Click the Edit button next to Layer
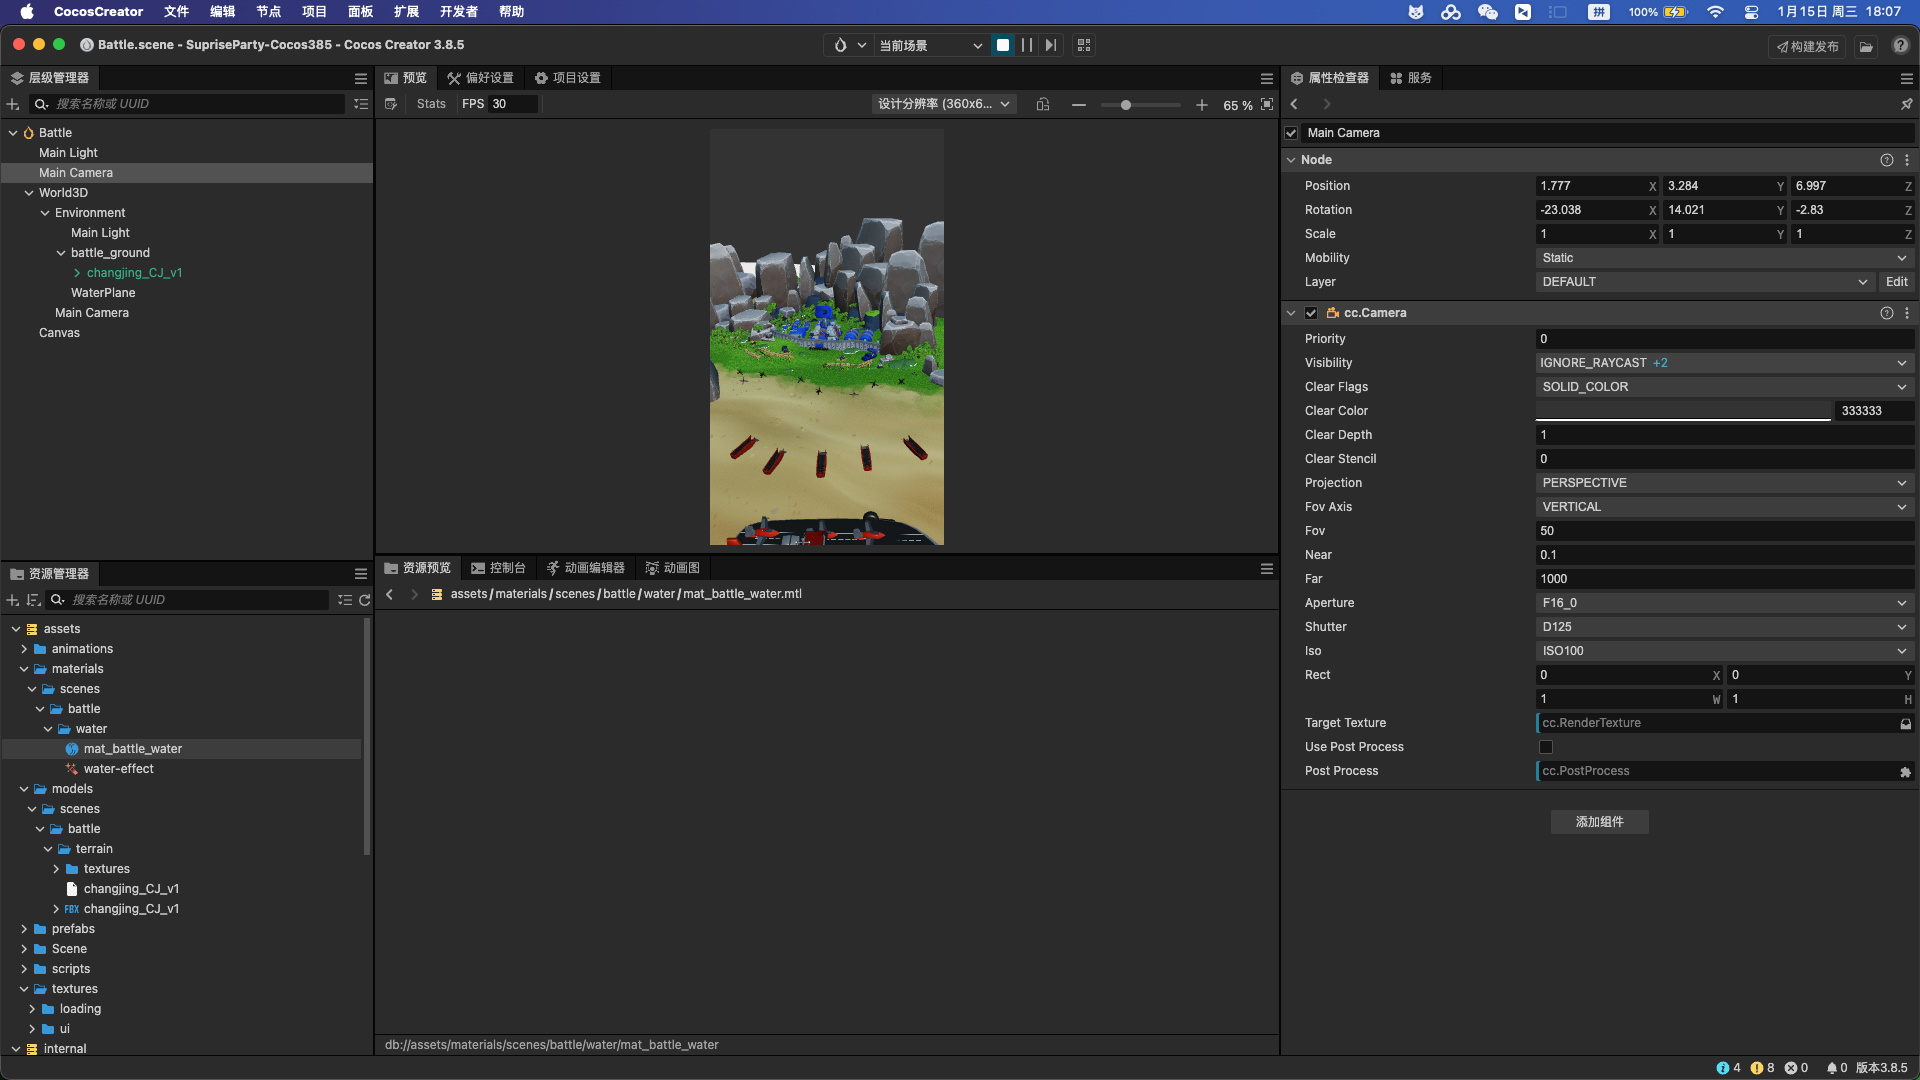Screen dimensions: 1920x1080 click(1896, 282)
